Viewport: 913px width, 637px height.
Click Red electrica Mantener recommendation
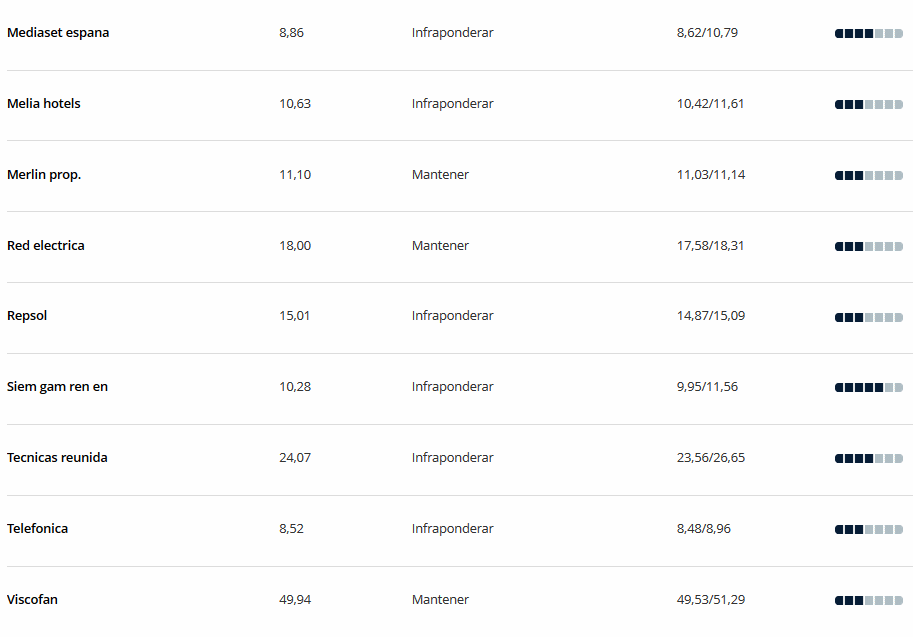440,246
